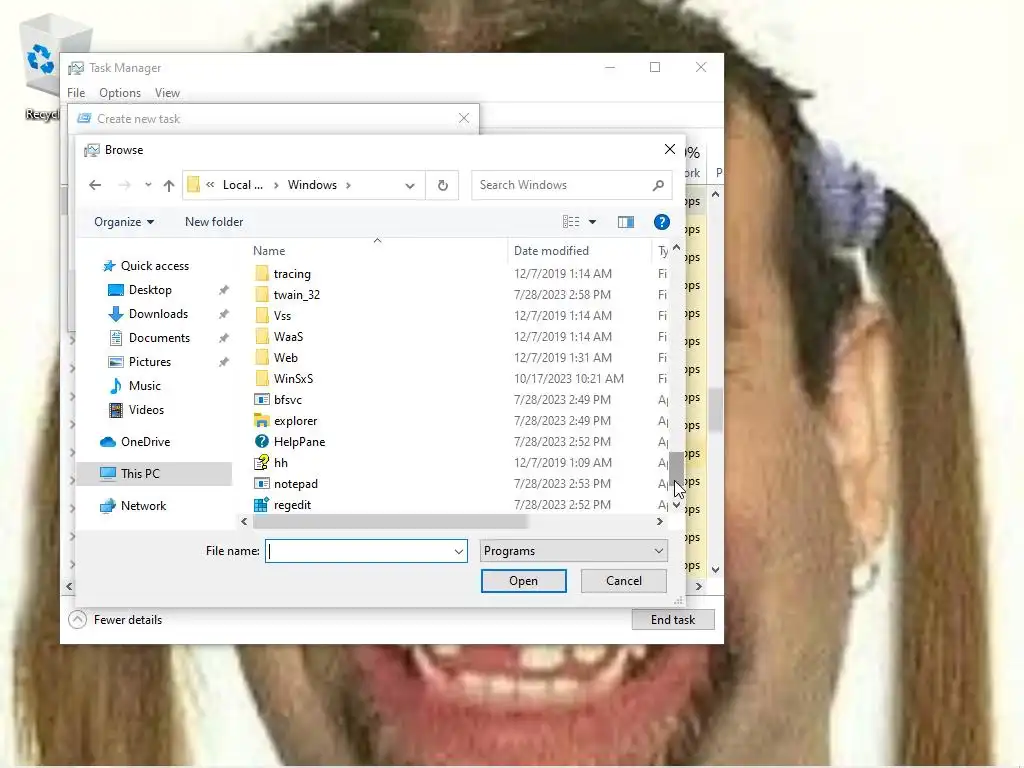
Task: Select the Vss folder
Action: tap(272, 315)
